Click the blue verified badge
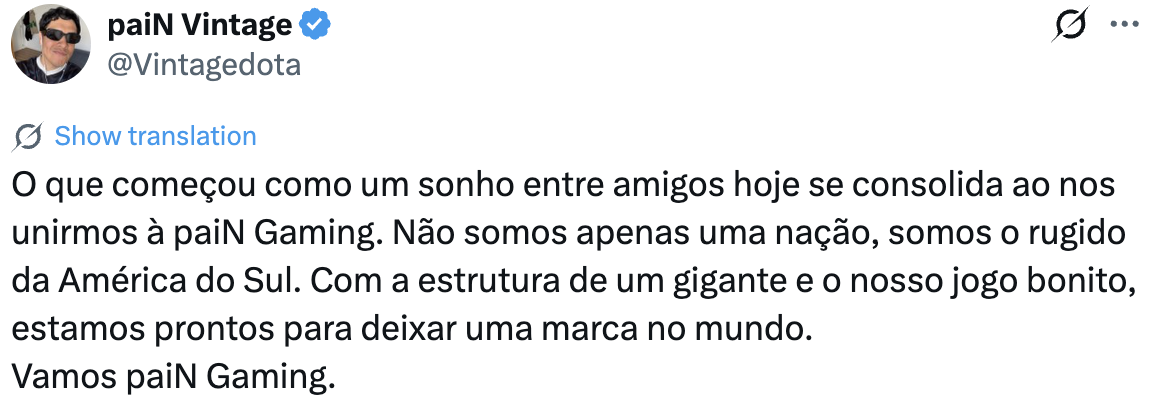The image size is (1154, 414). coord(316,25)
